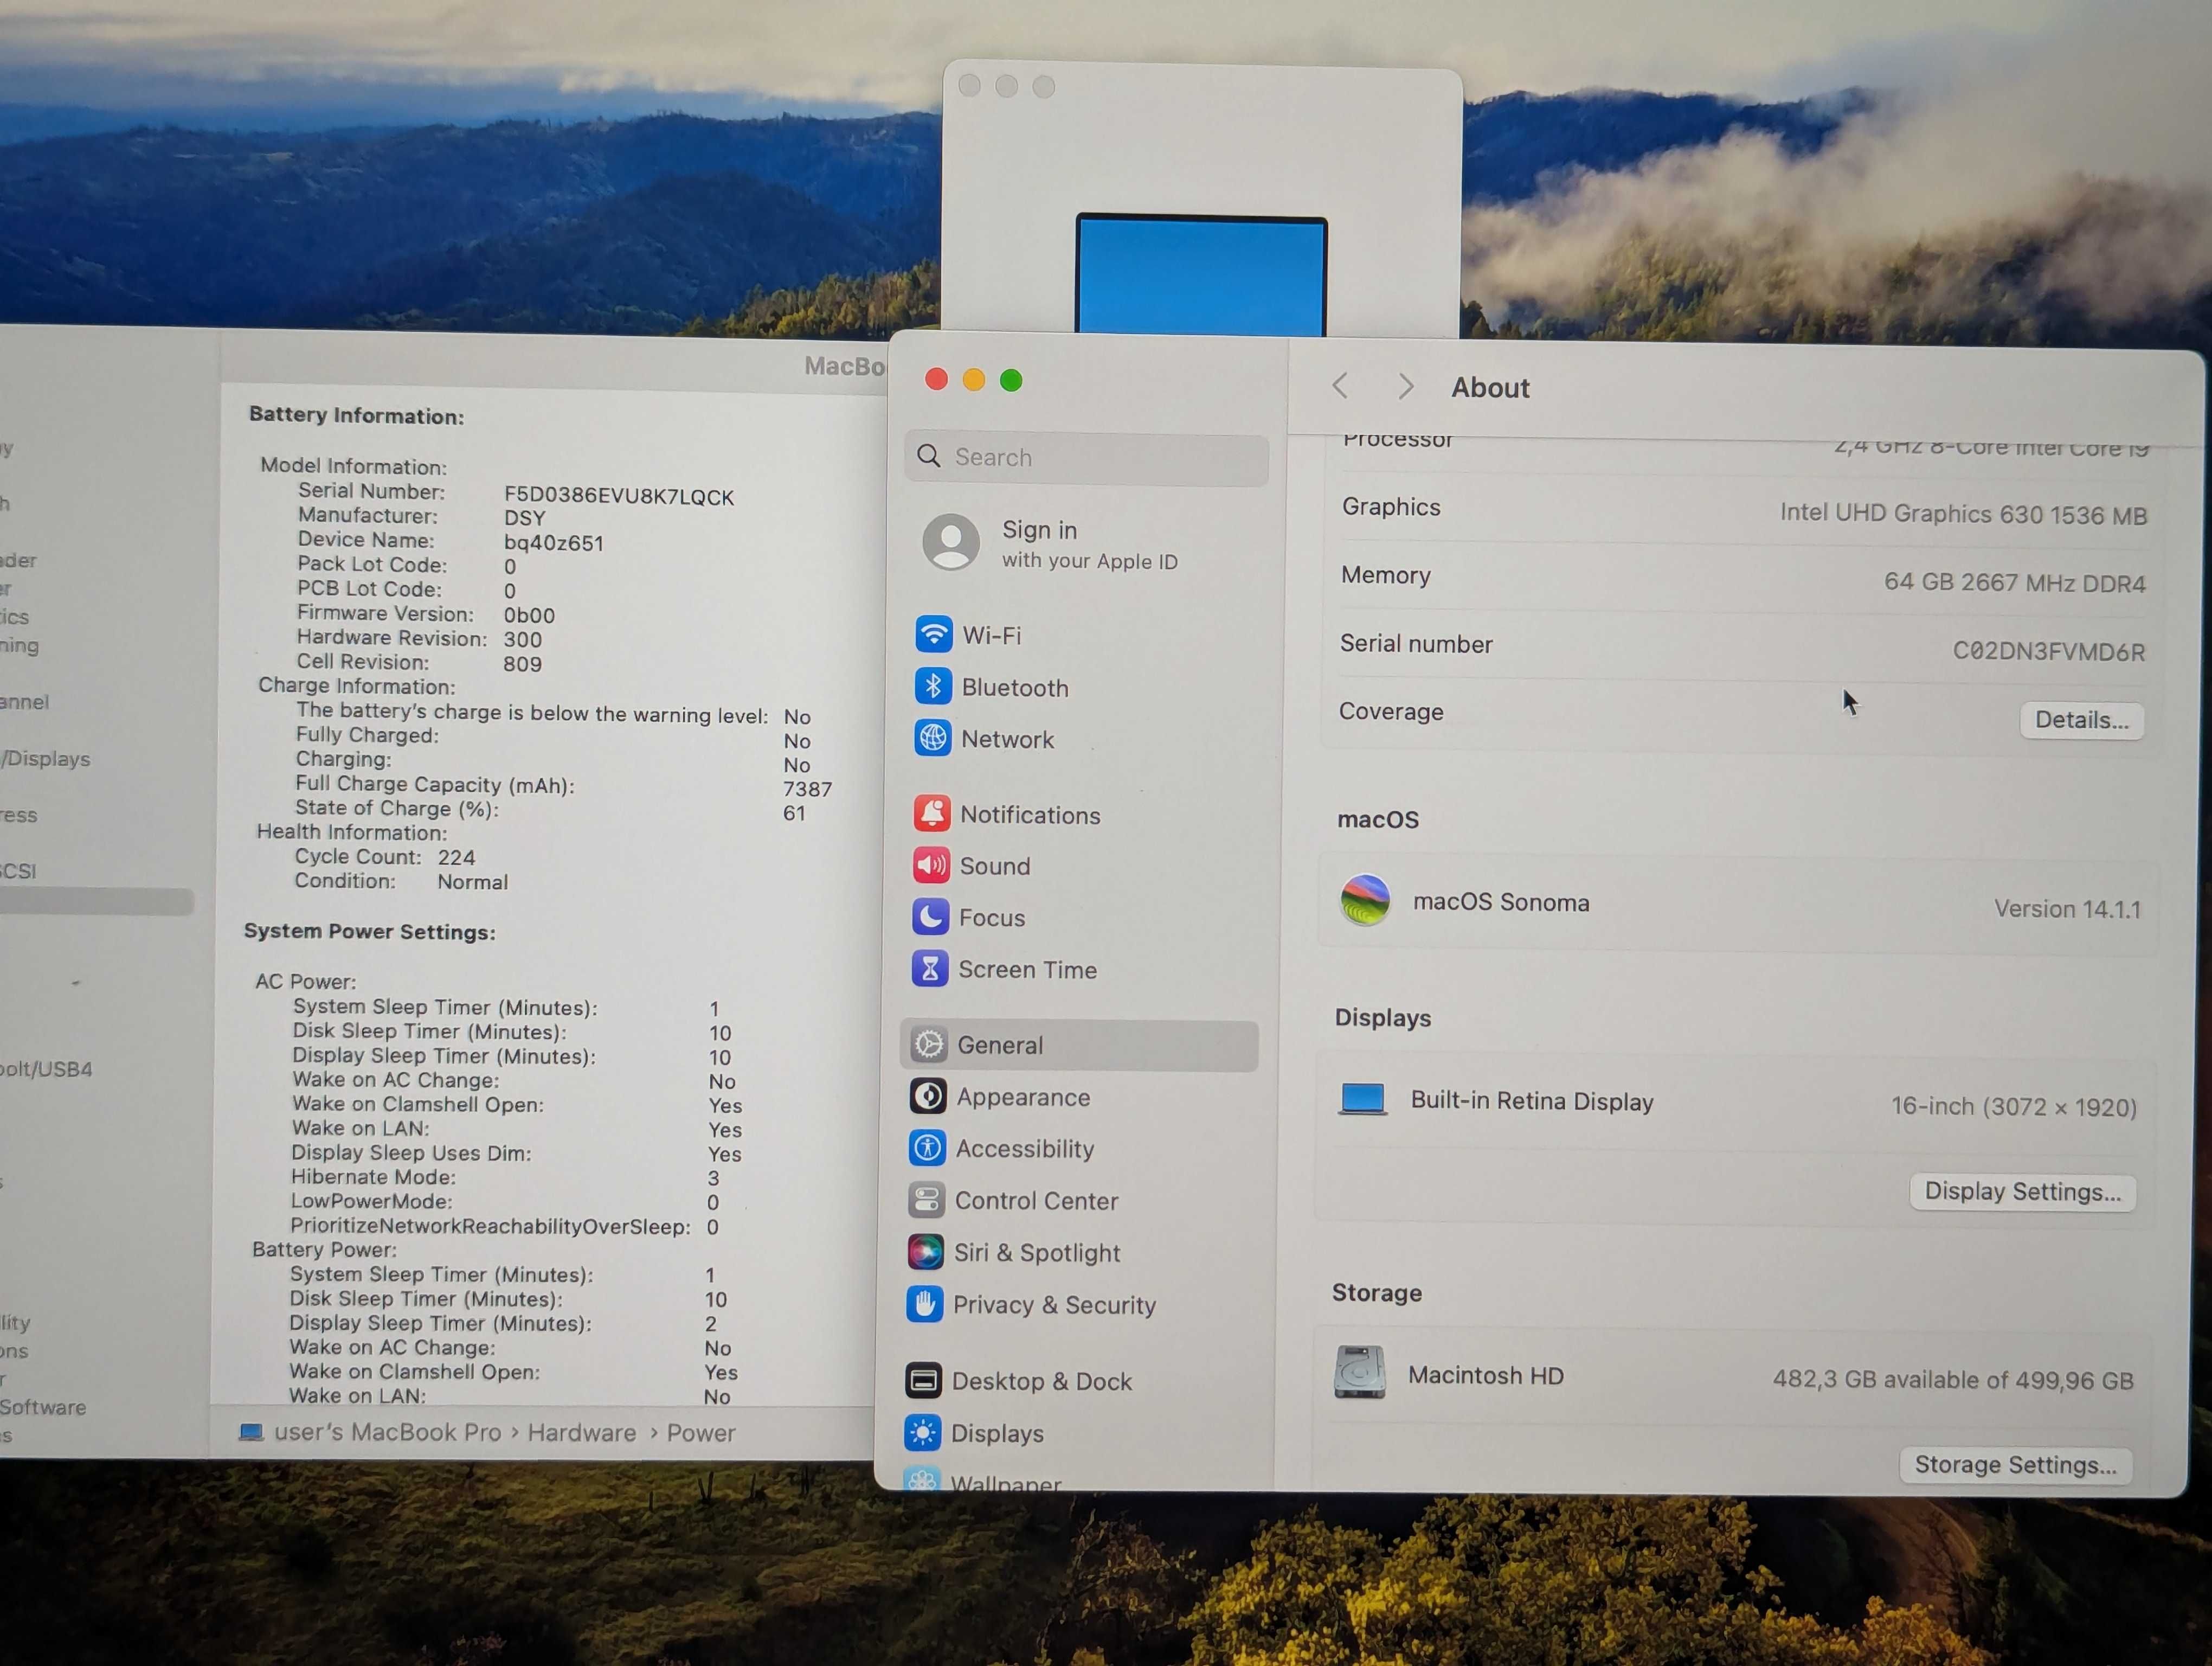2212x1666 pixels.
Task: Click the blue laptop image in rear window
Action: click(1201, 274)
